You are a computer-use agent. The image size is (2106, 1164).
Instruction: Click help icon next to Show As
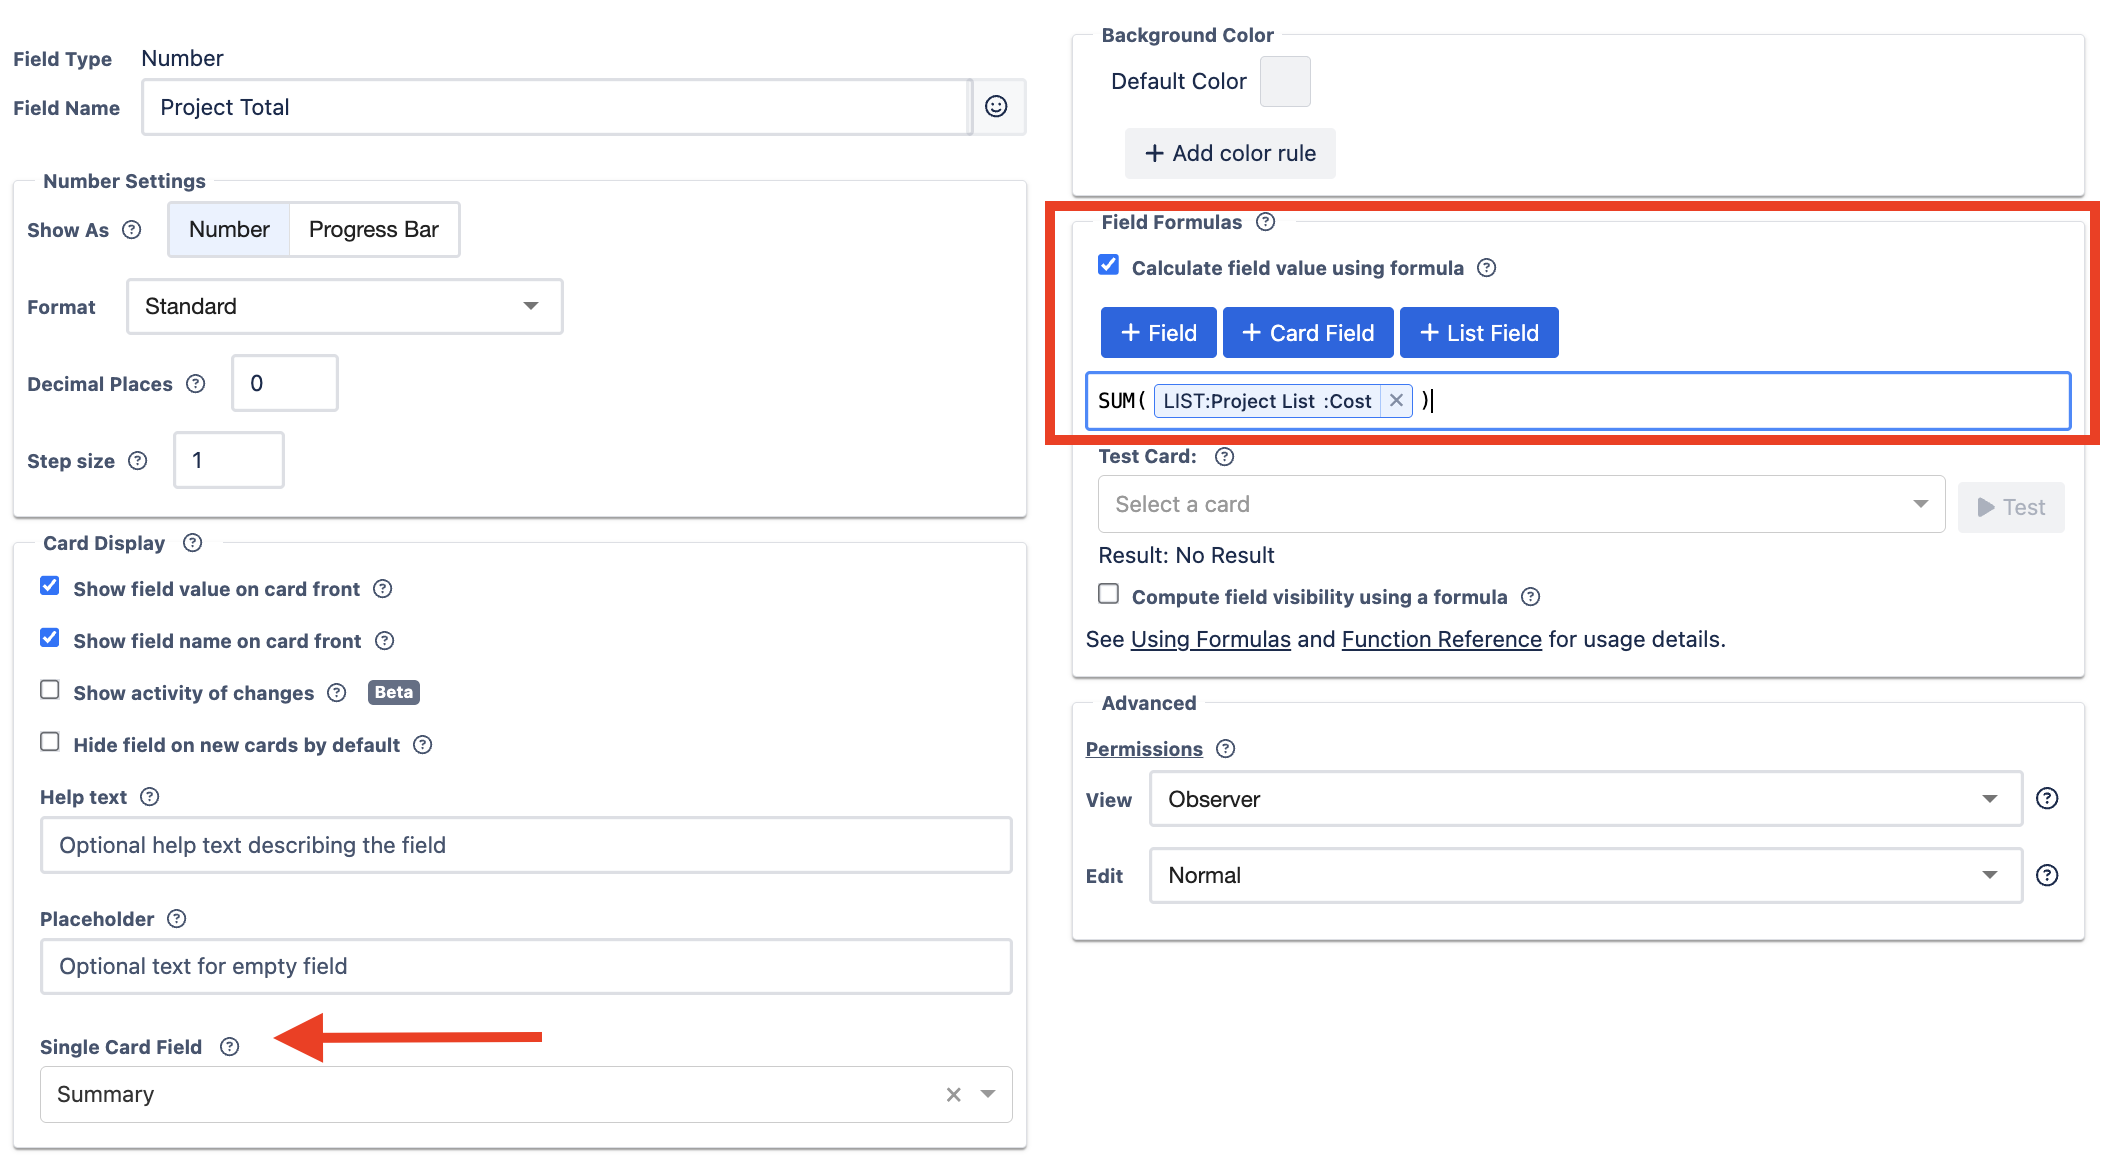click(132, 230)
